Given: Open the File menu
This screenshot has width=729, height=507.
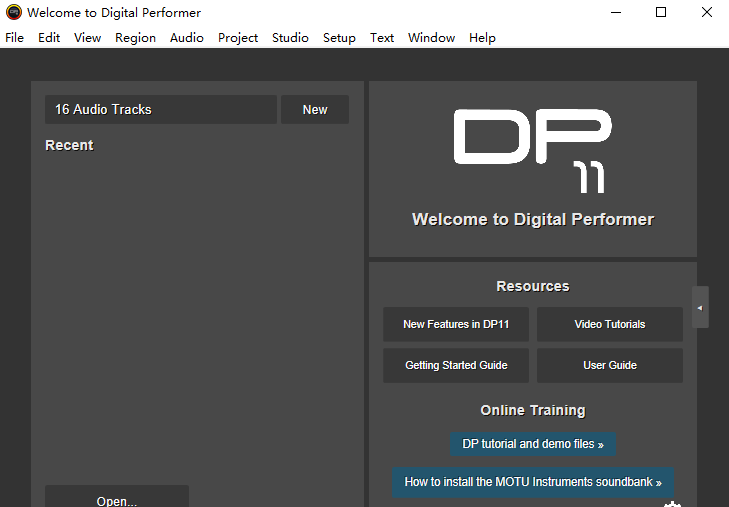Looking at the screenshot, I should pyautogui.click(x=14, y=38).
